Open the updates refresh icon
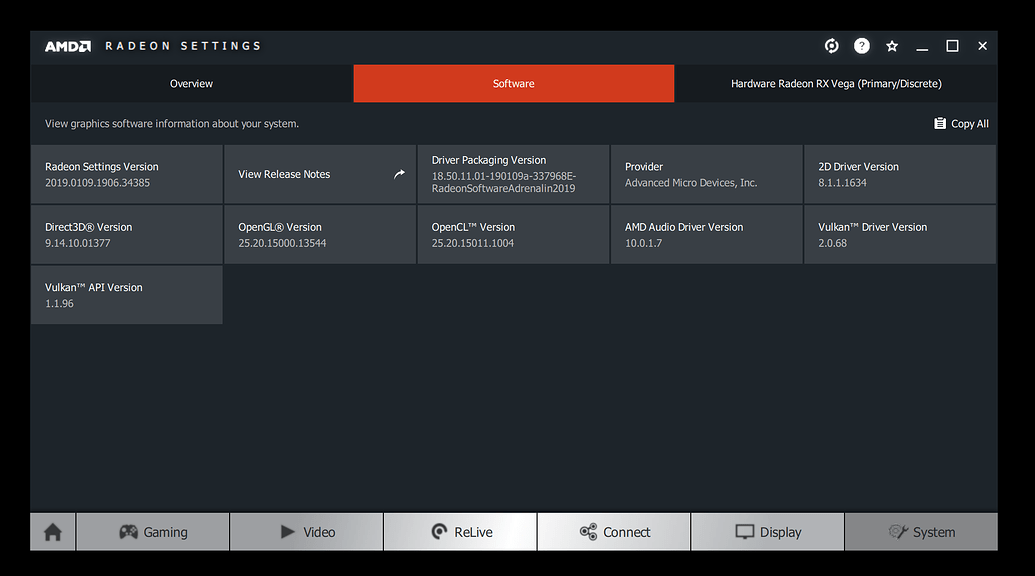Screen dimensions: 1035x576 coord(832,46)
